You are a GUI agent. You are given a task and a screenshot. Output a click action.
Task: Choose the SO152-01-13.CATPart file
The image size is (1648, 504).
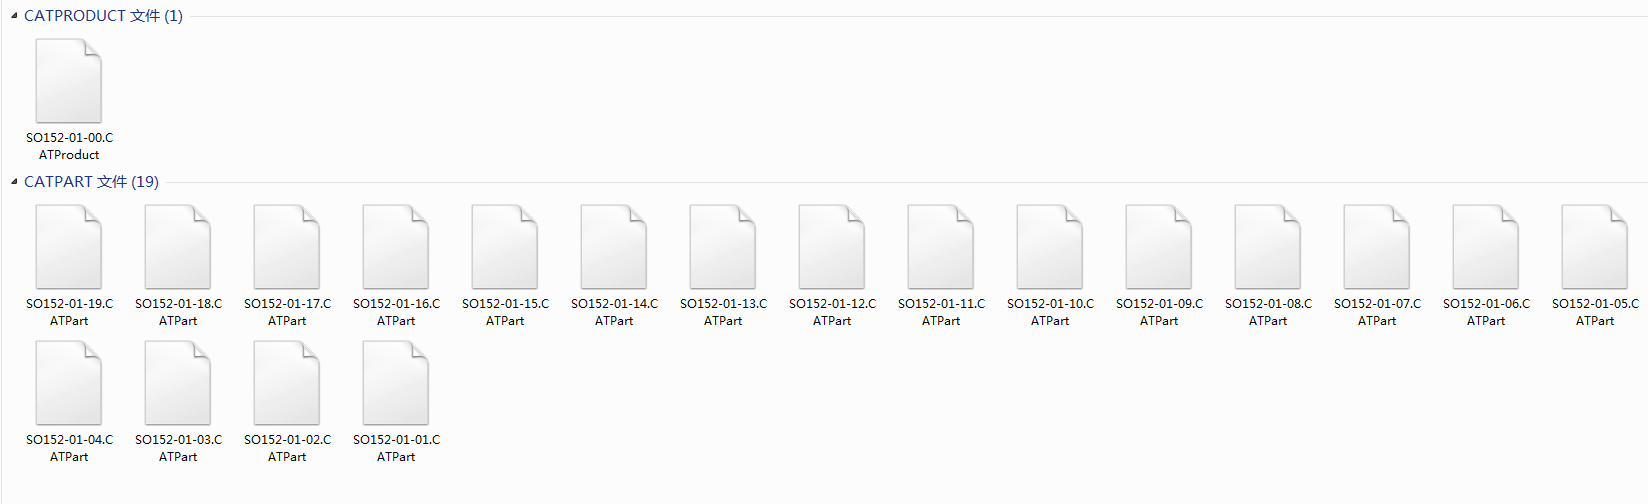coord(723,247)
